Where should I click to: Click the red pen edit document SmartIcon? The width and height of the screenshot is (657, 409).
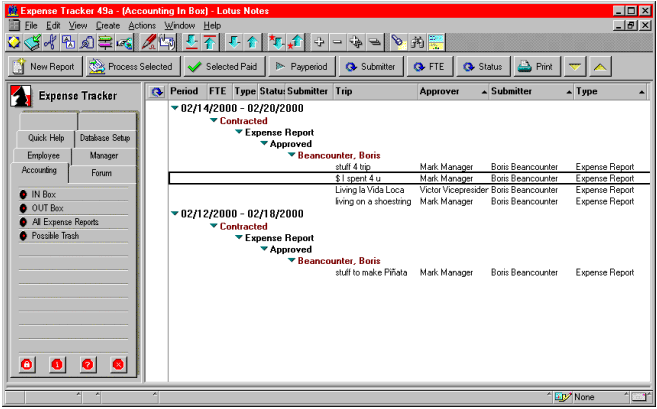click(148, 42)
